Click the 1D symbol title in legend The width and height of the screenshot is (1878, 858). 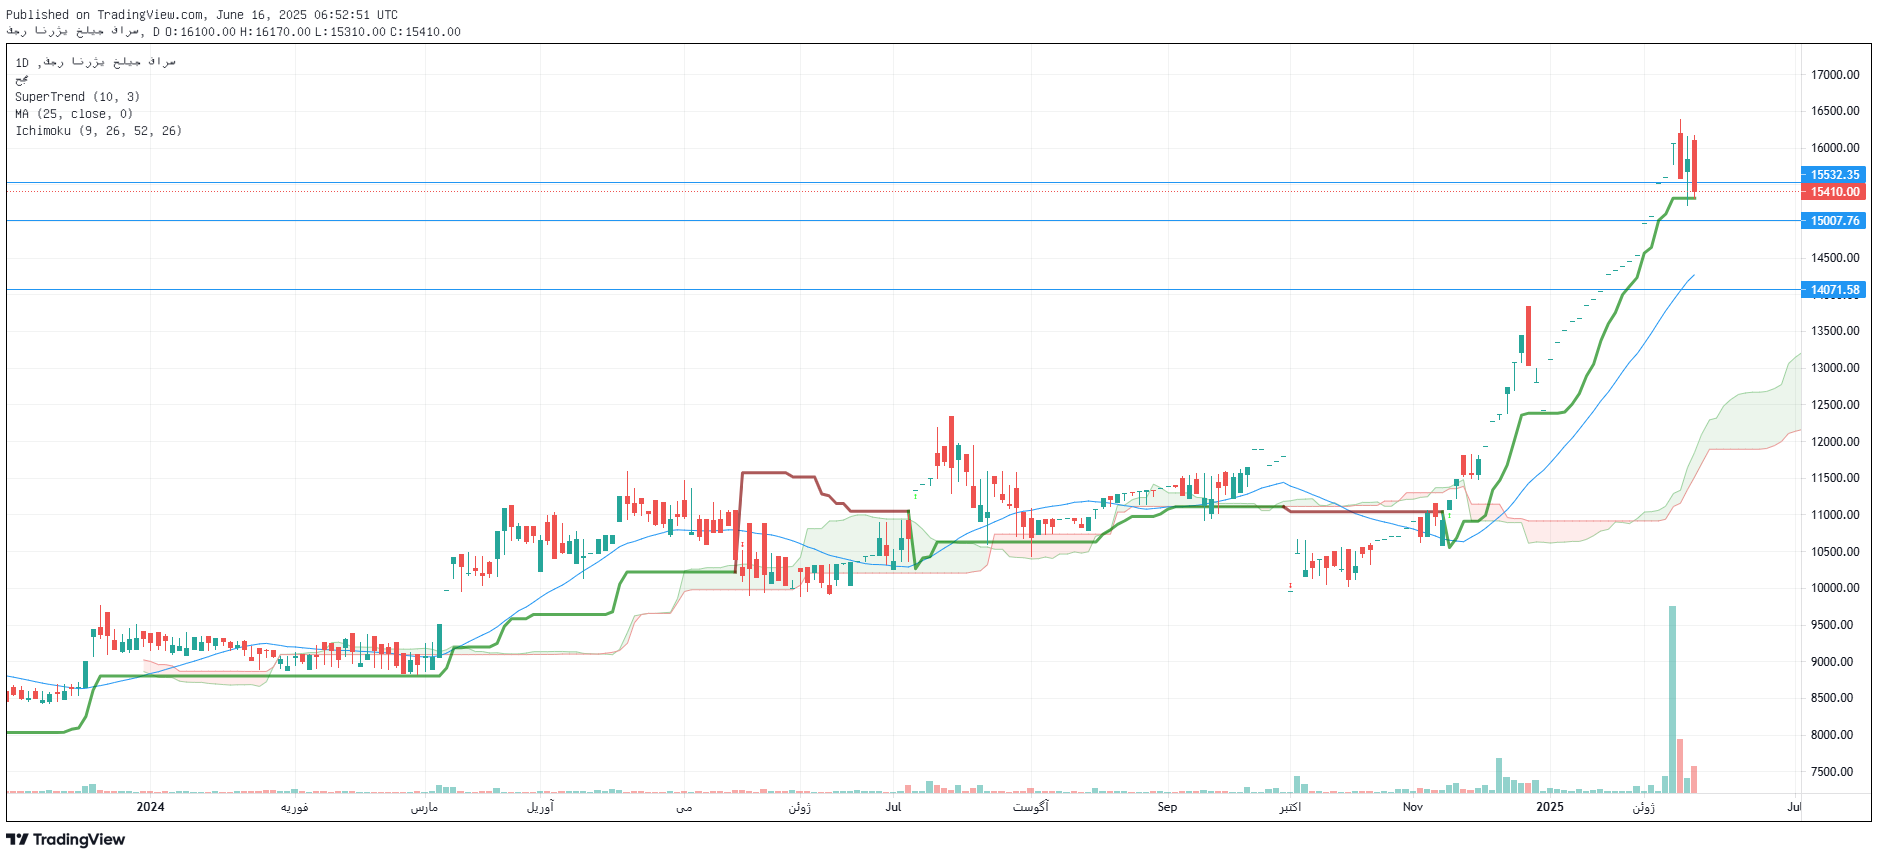pos(95,62)
